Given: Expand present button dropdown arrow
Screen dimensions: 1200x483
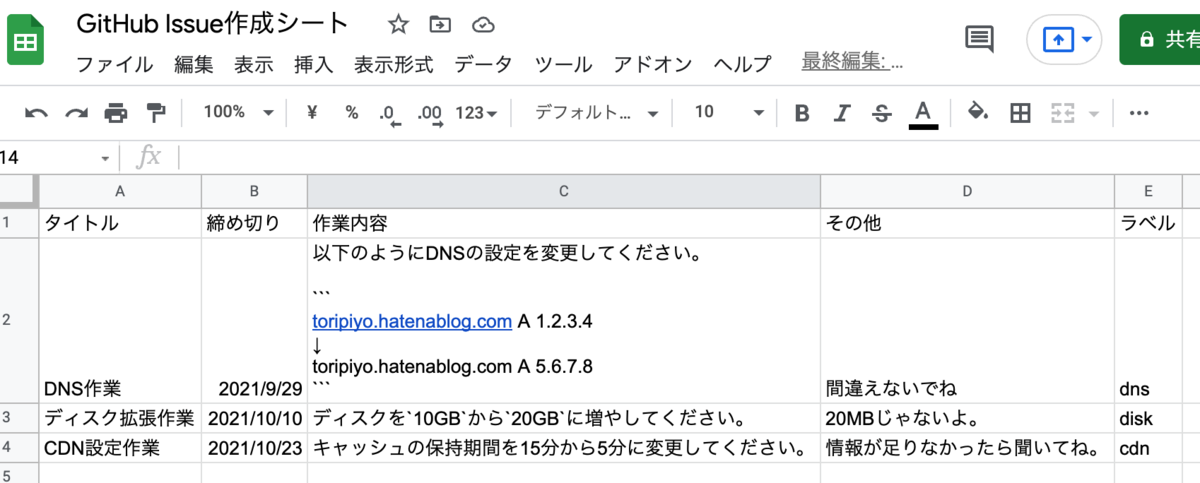Looking at the screenshot, I should point(1086,40).
